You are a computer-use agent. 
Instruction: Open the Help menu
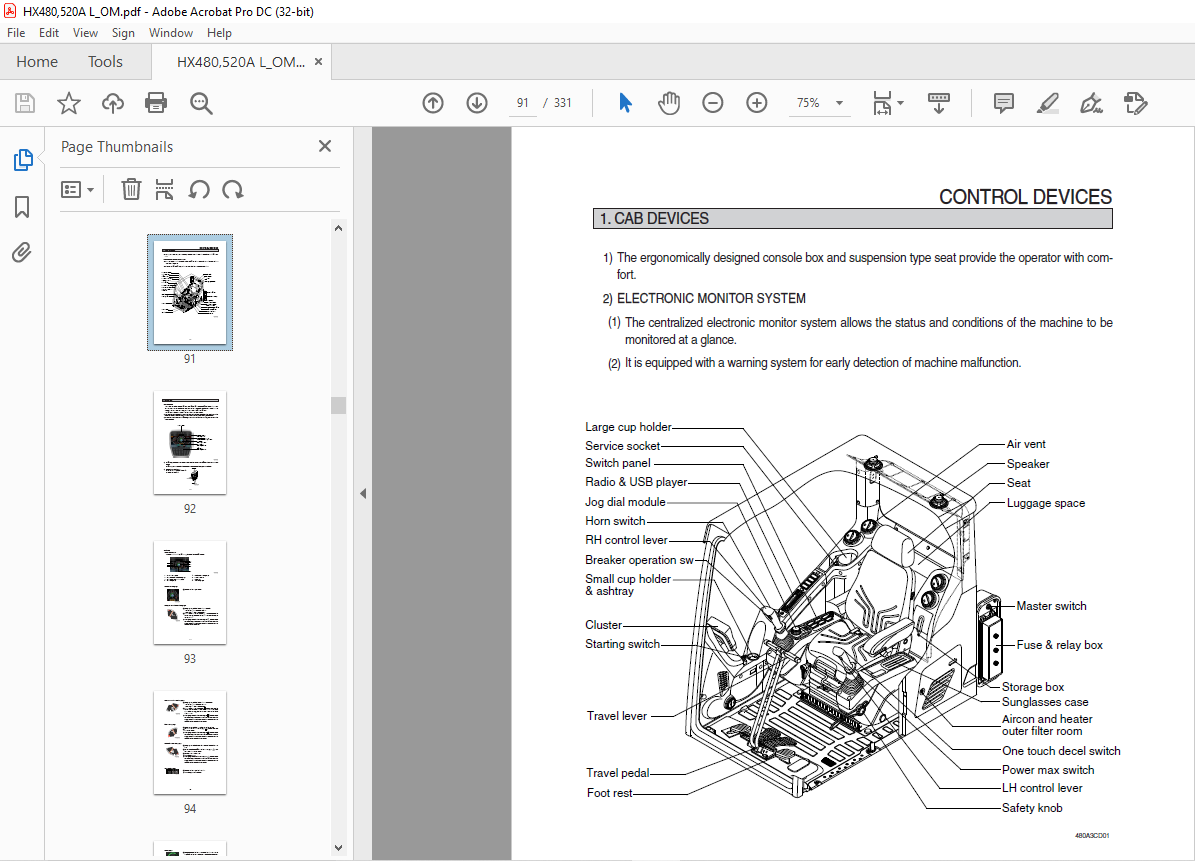(x=219, y=33)
